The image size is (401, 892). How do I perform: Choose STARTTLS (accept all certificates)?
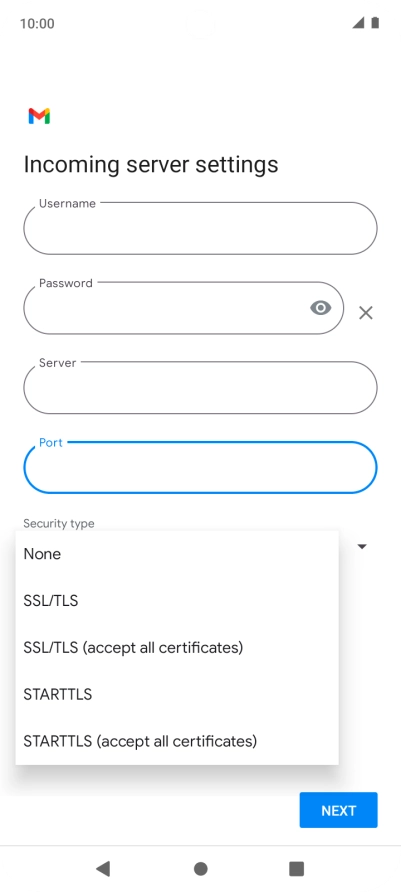177,741
